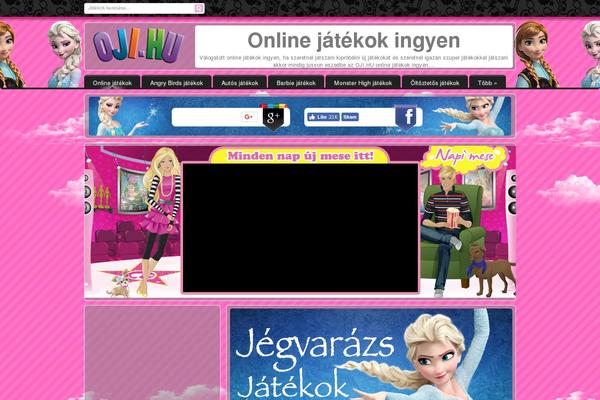Click the Facebook Like button

tap(323, 117)
